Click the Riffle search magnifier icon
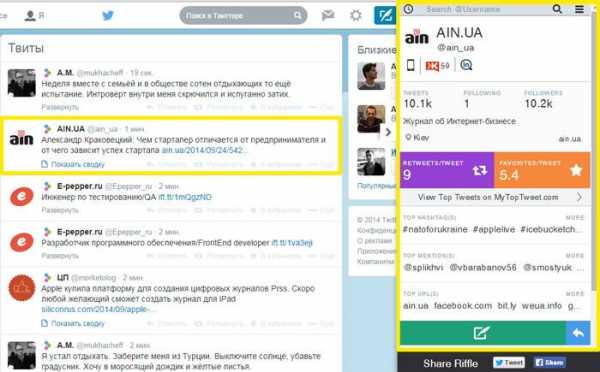This screenshot has height=372, width=600. 557,9
